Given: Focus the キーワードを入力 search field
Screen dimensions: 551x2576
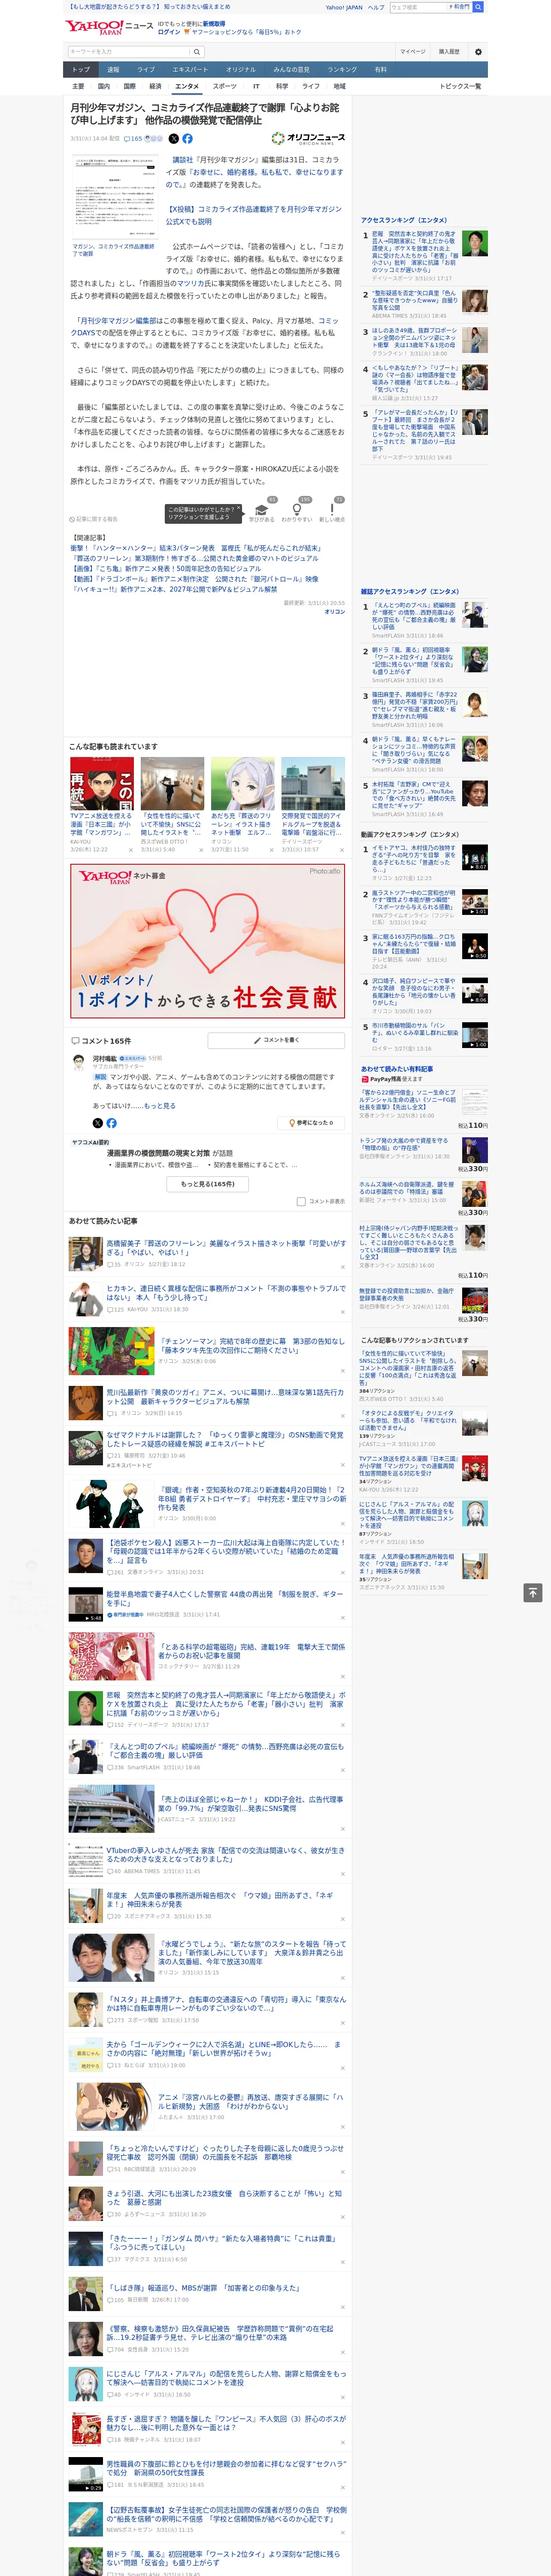Looking at the screenshot, I should [x=129, y=52].
